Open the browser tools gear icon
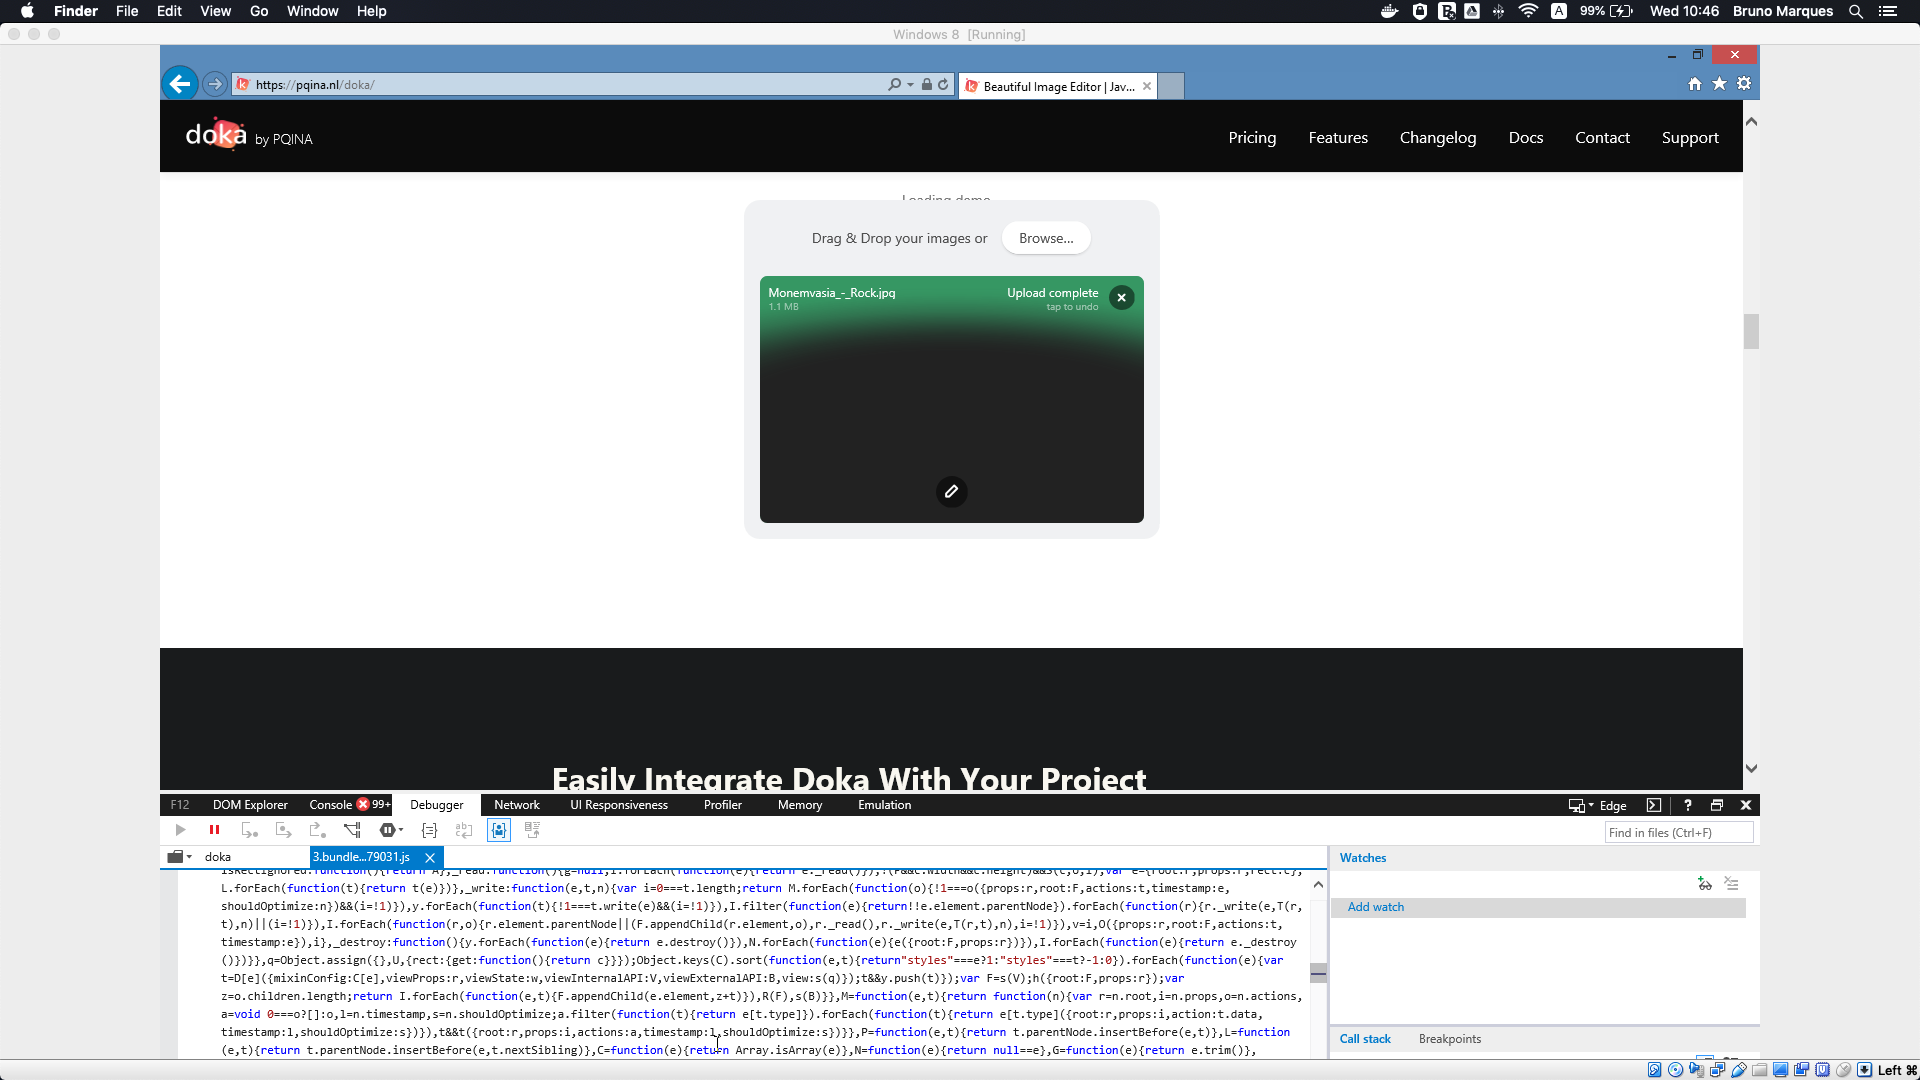The width and height of the screenshot is (1920, 1080). click(x=1744, y=84)
